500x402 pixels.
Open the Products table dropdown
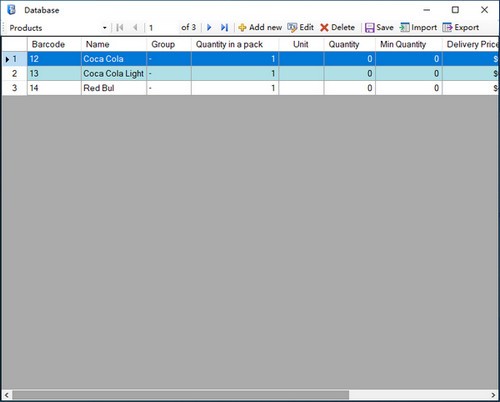[104, 28]
